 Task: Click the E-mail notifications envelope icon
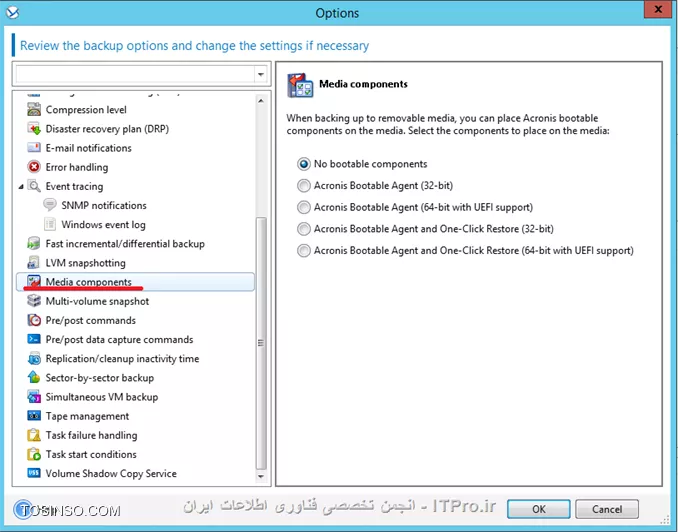(34, 147)
